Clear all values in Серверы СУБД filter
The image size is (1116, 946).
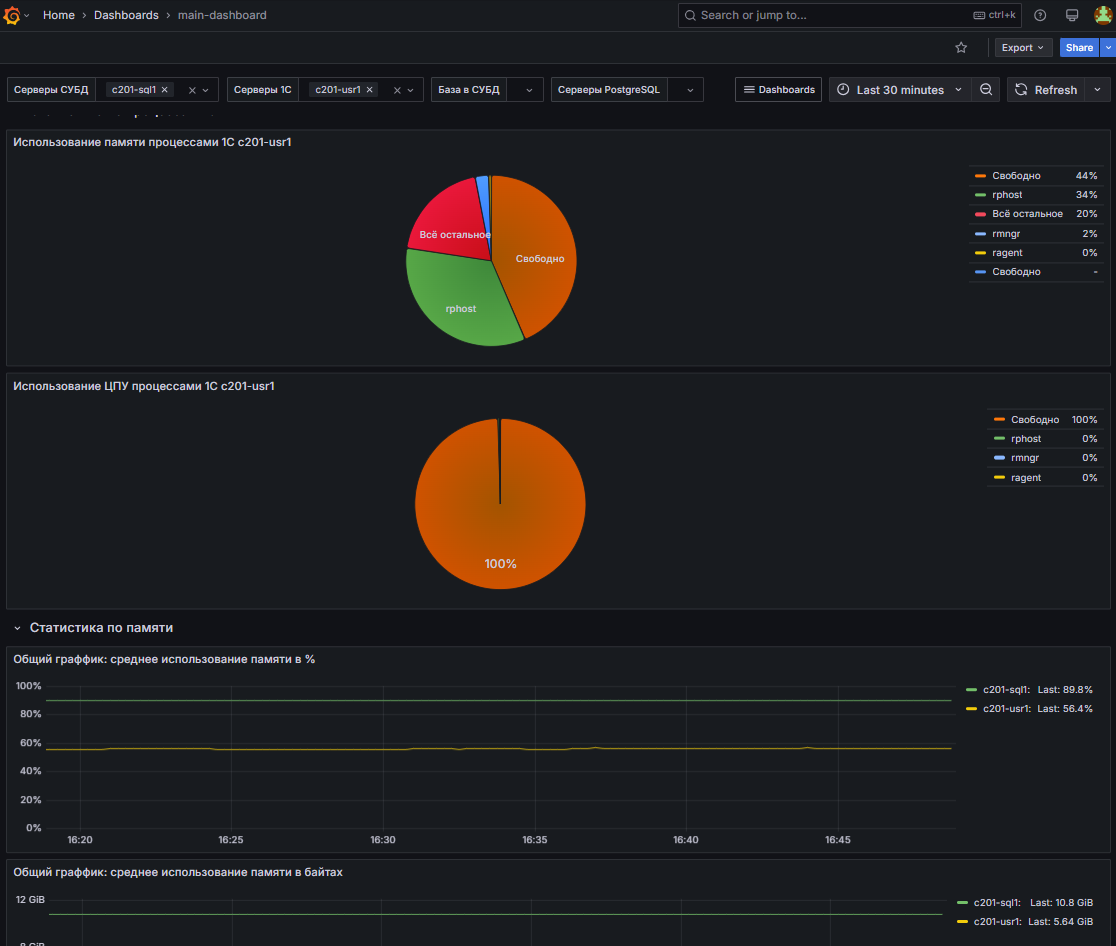[x=192, y=90]
